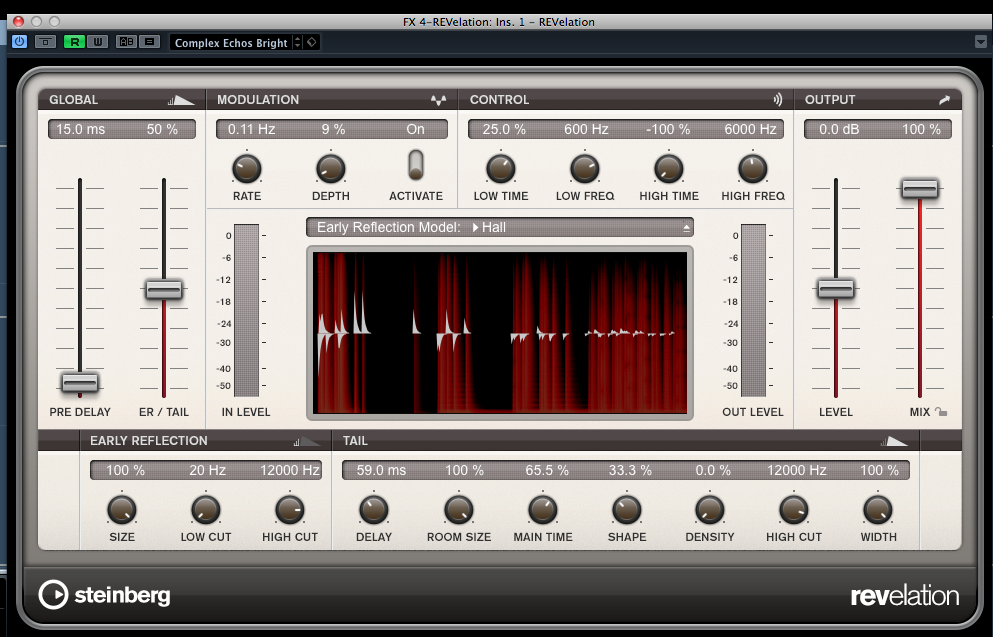The width and height of the screenshot is (993, 637).
Task: Click the Shape knob
Action: coord(627,510)
